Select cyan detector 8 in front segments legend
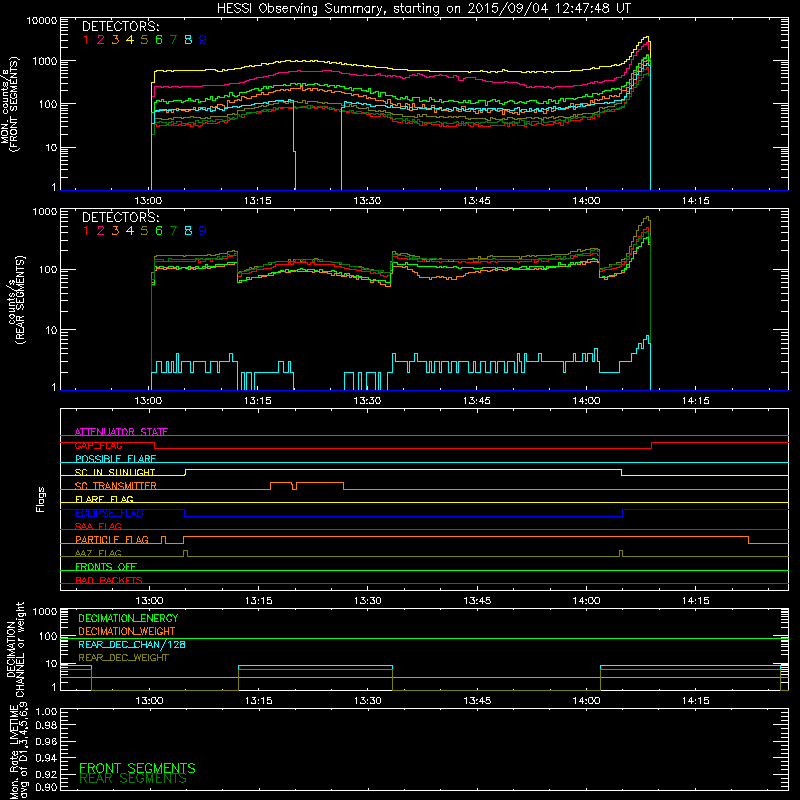This screenshot has width=800, height=800. pos(188,40)
